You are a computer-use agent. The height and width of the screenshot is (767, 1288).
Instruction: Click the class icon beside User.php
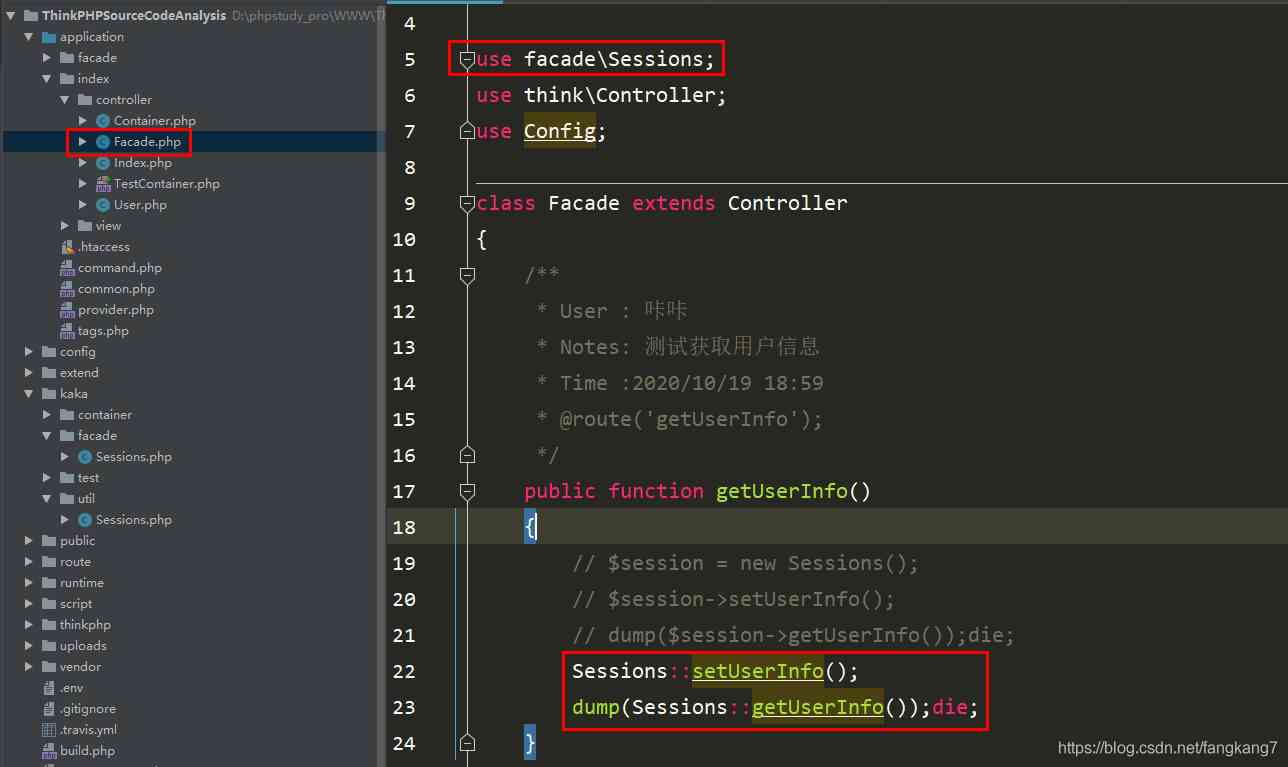pyautogui.click(x=103, y=205)
